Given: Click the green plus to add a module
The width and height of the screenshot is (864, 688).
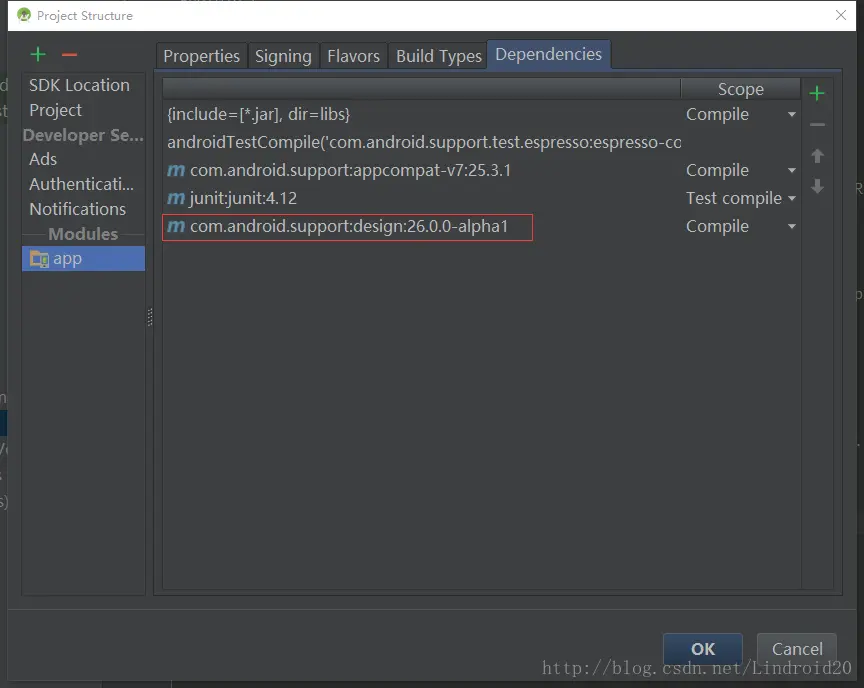Looking at the screenshot, I should (38, 55).
